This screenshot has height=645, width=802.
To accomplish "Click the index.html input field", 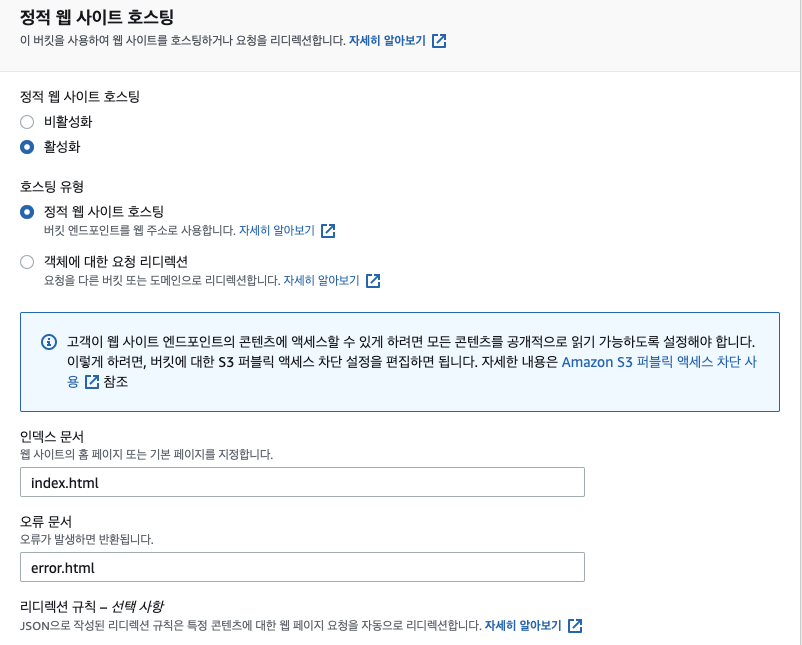I will pos(302,482).
